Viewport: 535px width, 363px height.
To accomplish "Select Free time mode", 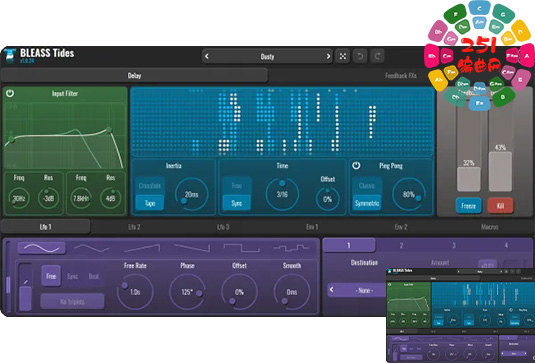I will point(237,186).
